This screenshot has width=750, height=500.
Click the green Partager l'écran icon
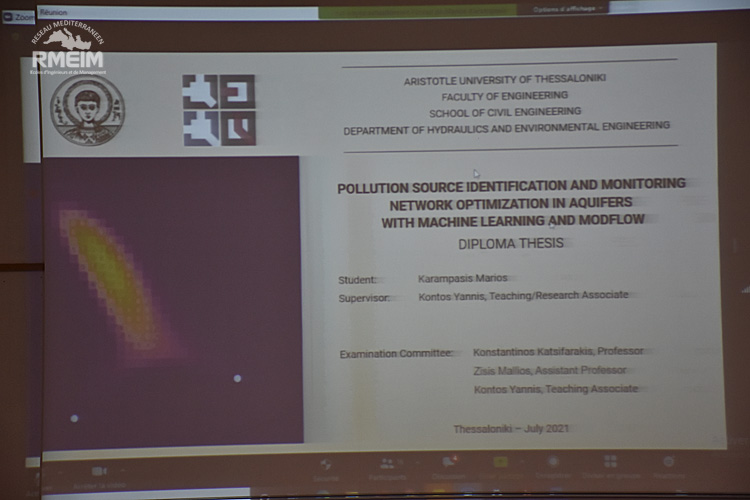(500, 462)
